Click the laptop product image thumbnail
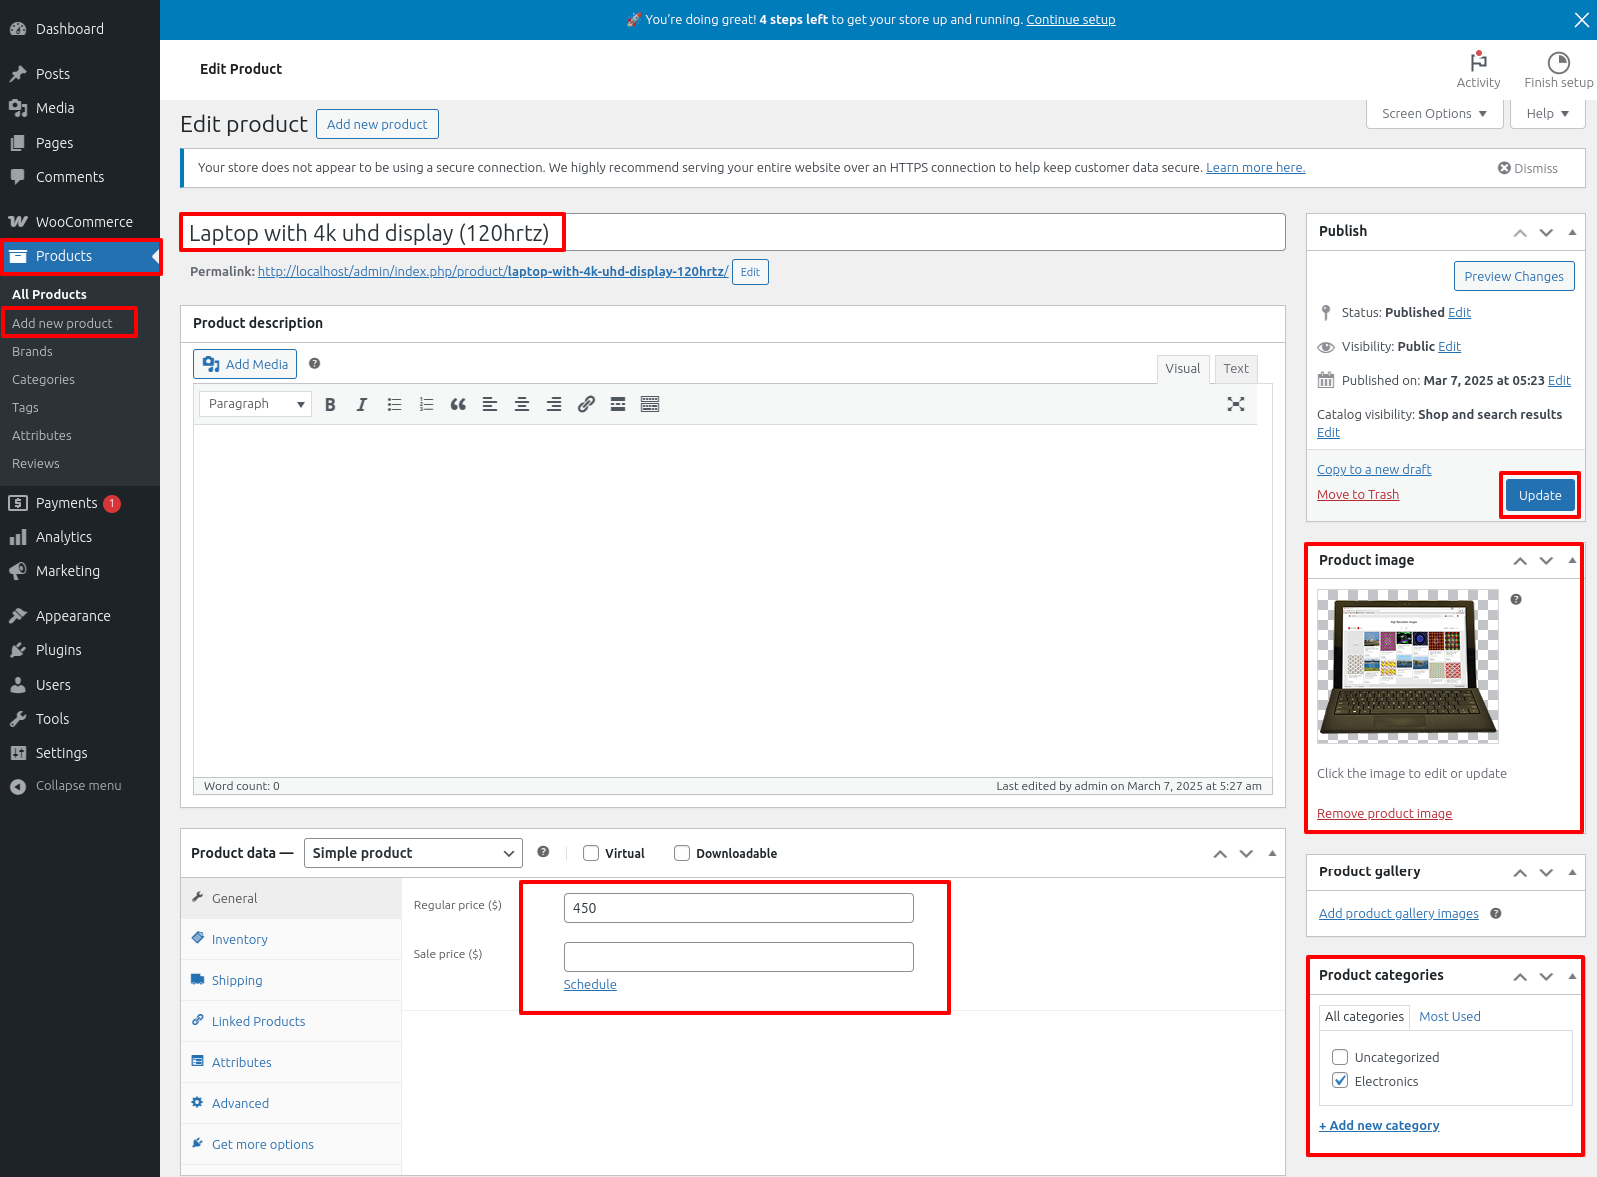The image size is (1597, 1177). pos(1408,666)
